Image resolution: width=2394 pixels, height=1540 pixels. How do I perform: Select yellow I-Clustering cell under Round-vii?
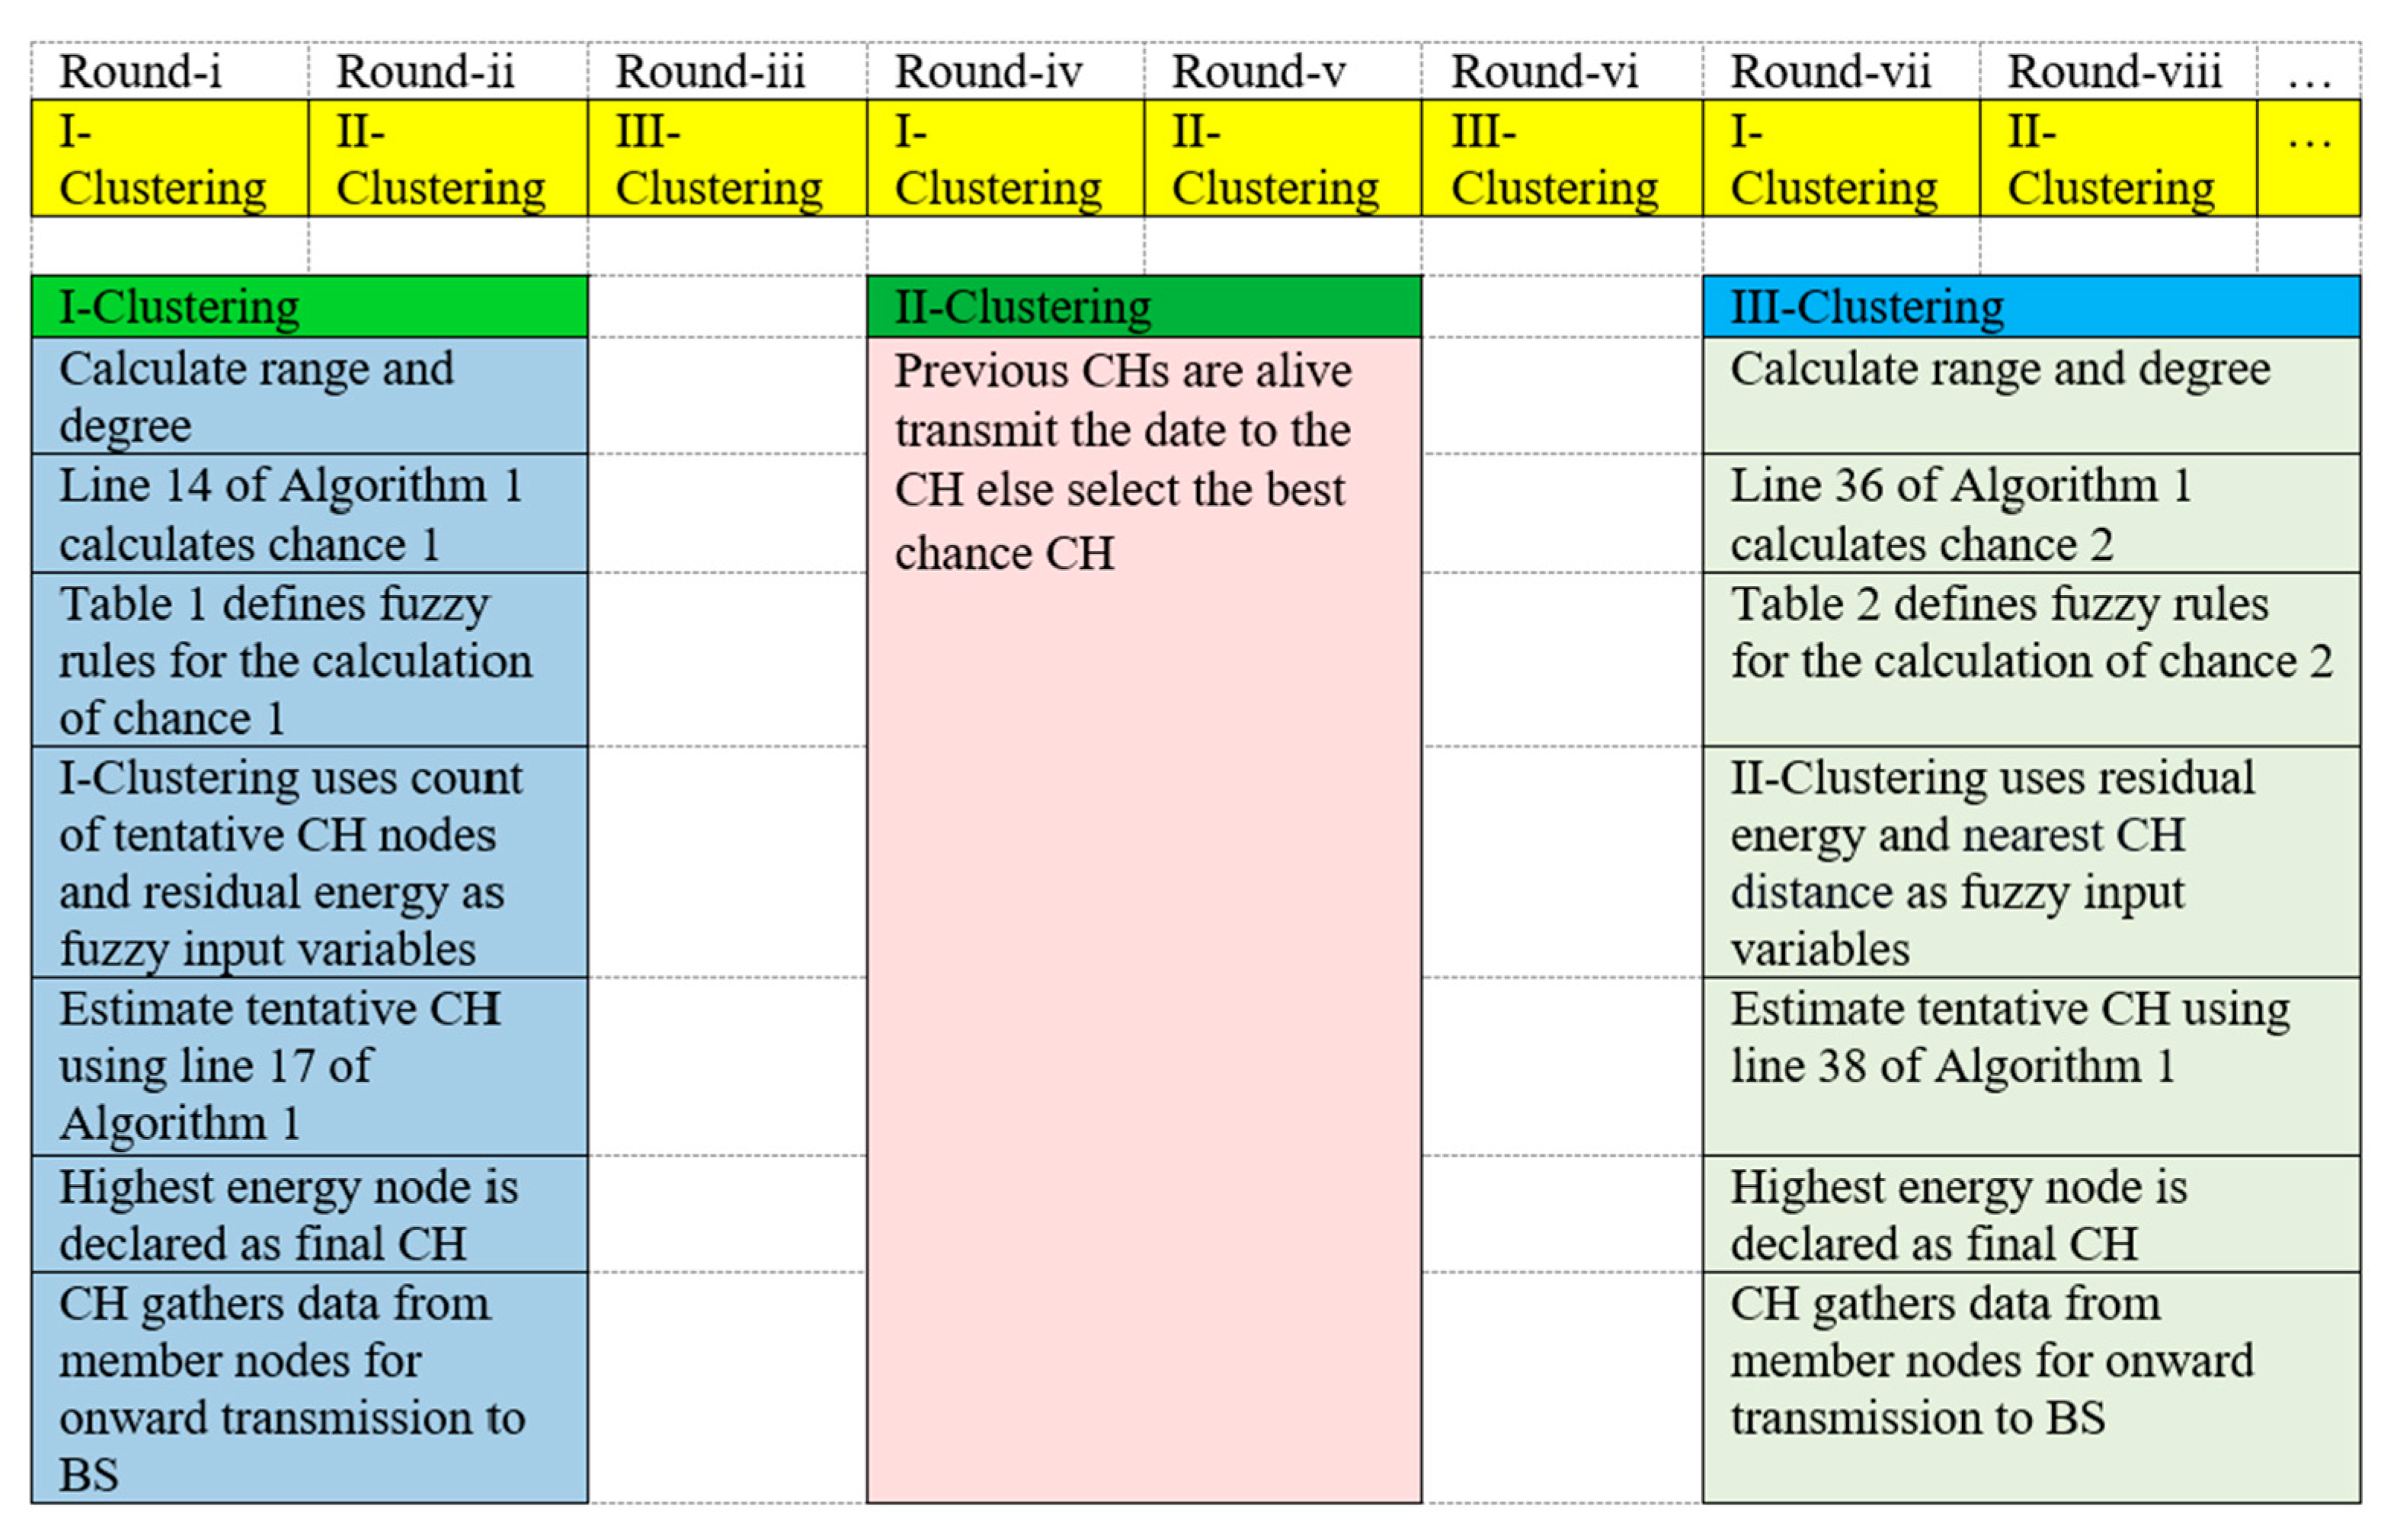1840,159
